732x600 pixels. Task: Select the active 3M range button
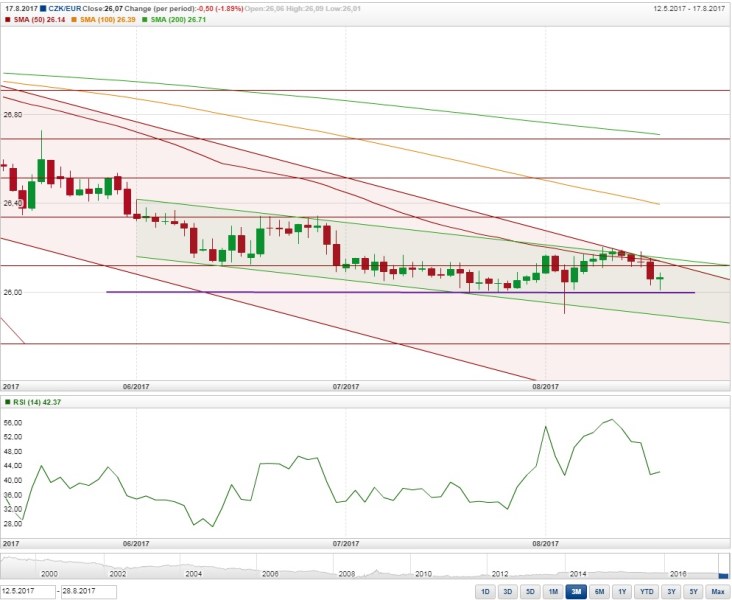[576, 592]
